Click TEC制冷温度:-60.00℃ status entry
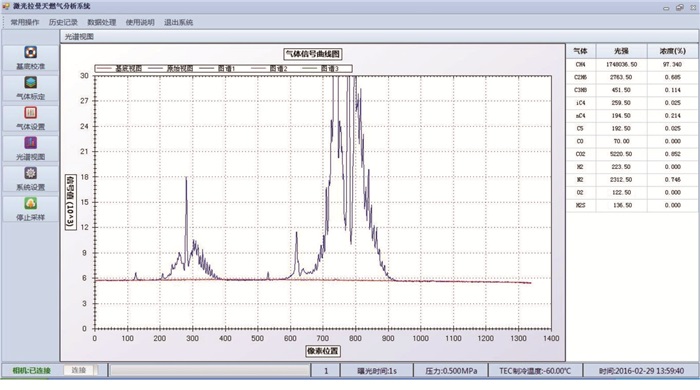This screenshot has height=390, width=700. tap(535, 371)
